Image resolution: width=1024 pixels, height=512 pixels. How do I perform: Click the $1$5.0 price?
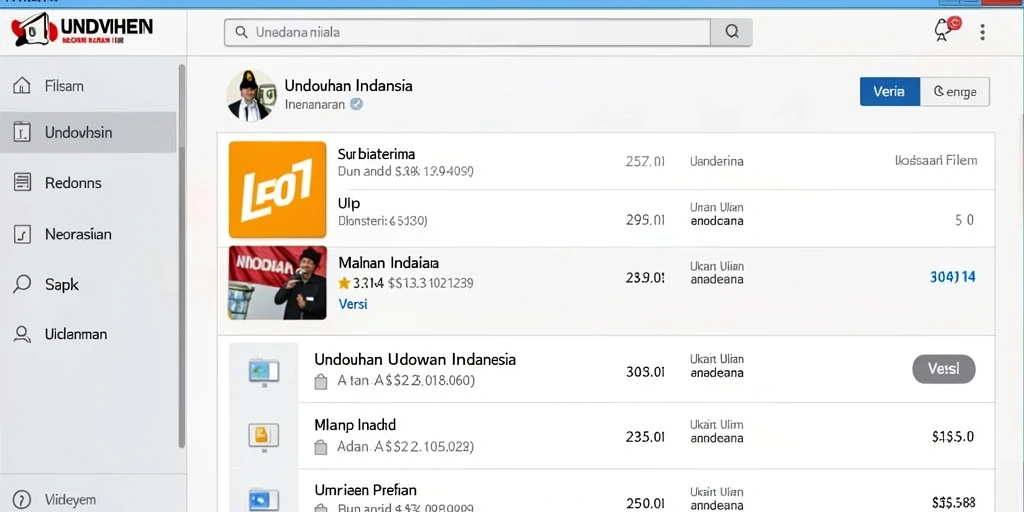coord(953,436)
